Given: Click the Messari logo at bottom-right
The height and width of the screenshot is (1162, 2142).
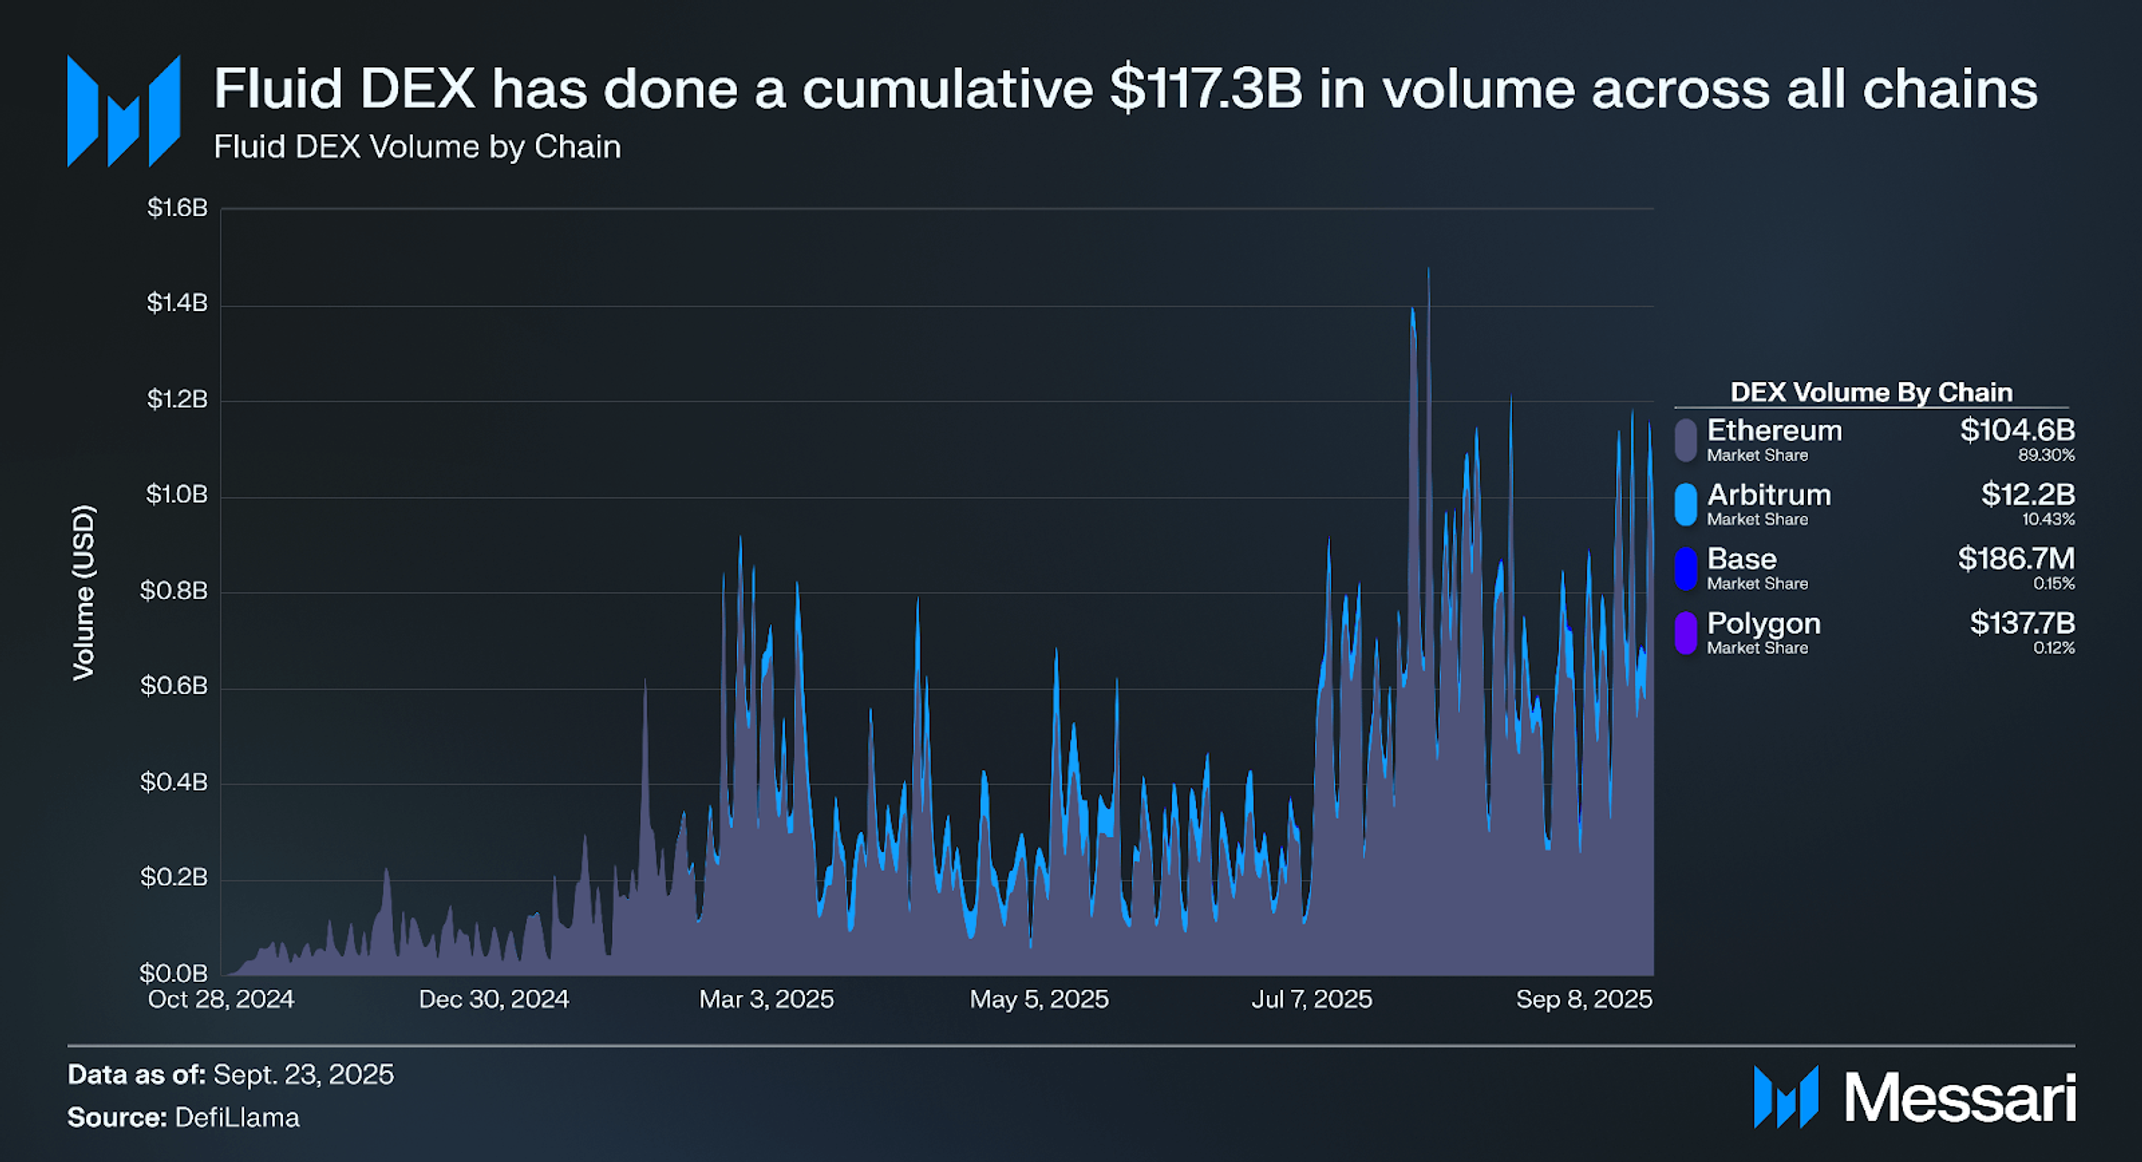Looking at the screenshot, I should [1914, 1097].
